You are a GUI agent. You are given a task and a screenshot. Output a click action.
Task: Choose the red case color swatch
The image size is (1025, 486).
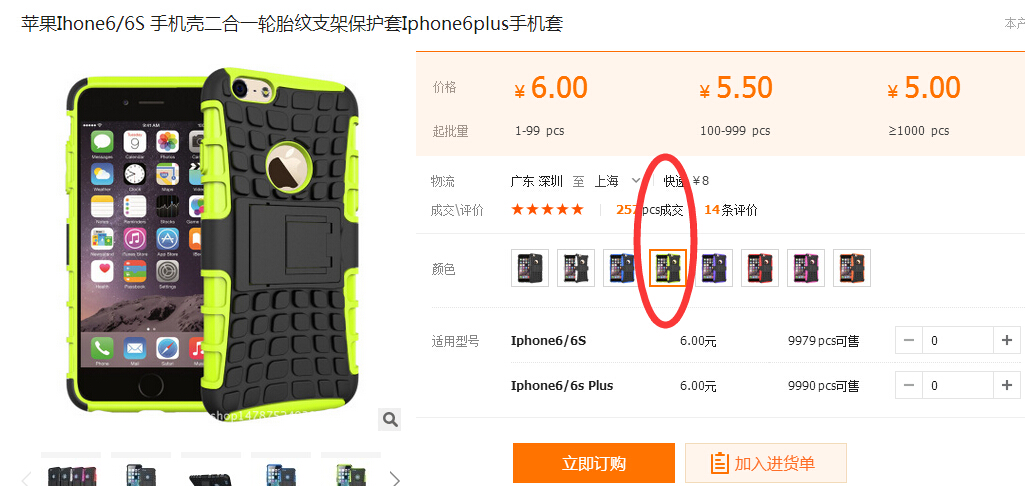click(x=760, y=268)
